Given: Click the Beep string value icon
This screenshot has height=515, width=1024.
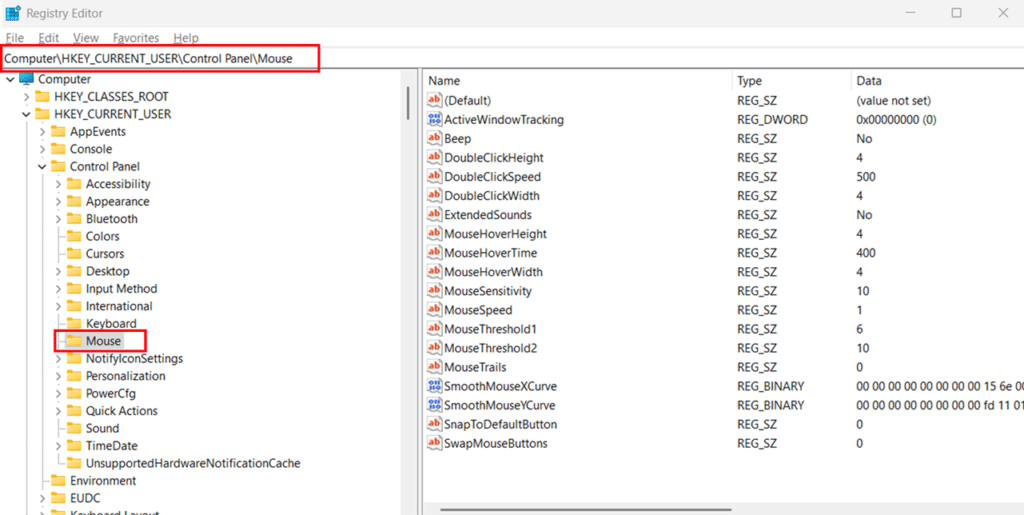Looking at the screenshot, I should pyautogui.click(x=434, y=138).
